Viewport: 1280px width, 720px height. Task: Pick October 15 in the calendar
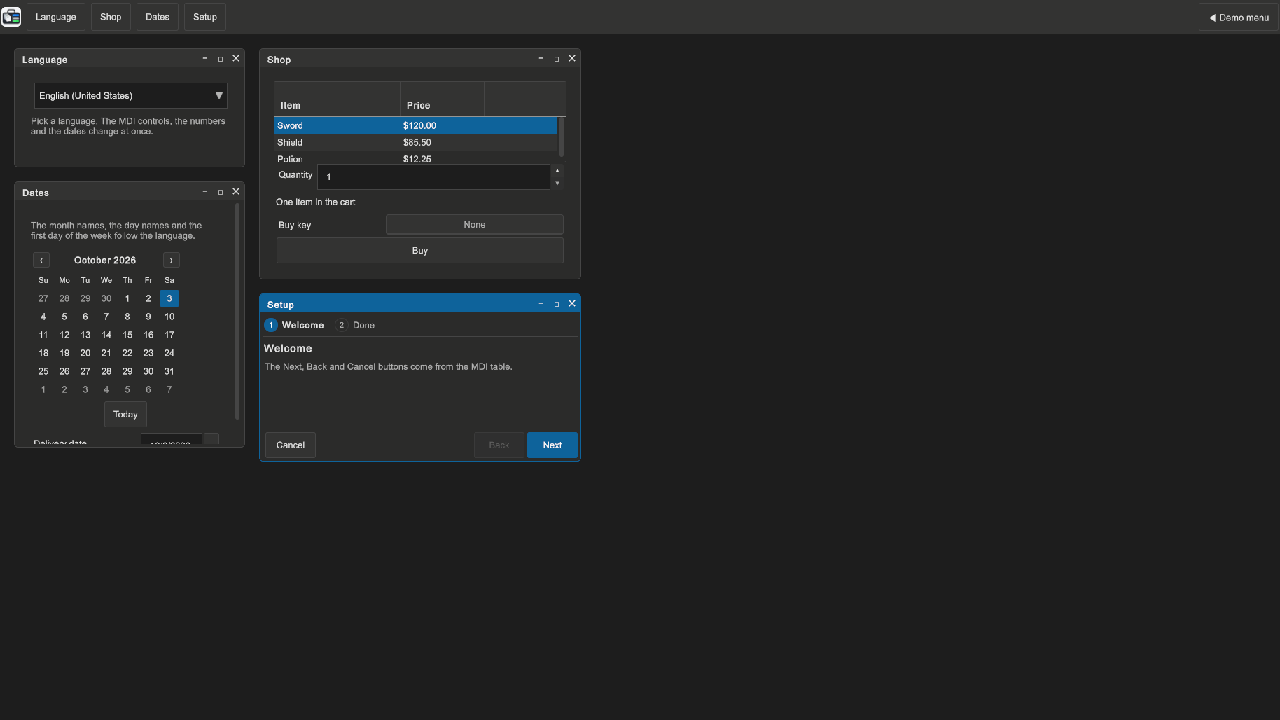coord(127,335)
